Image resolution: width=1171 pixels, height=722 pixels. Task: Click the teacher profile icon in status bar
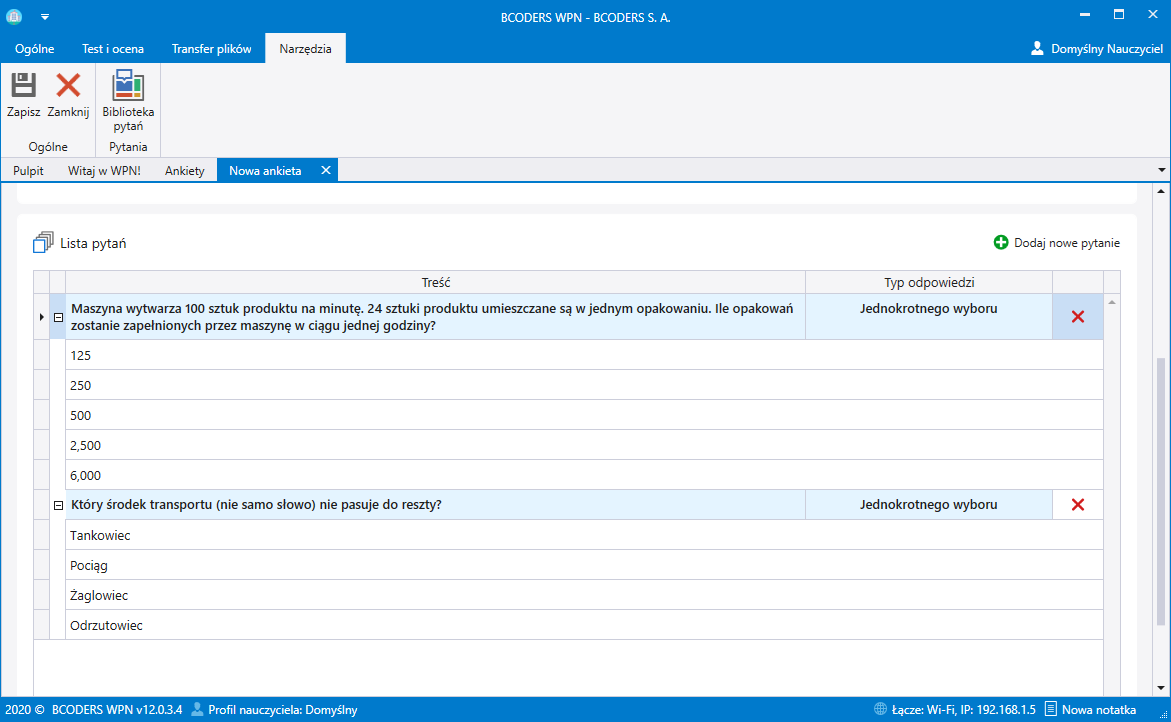[x=197, y=709]
